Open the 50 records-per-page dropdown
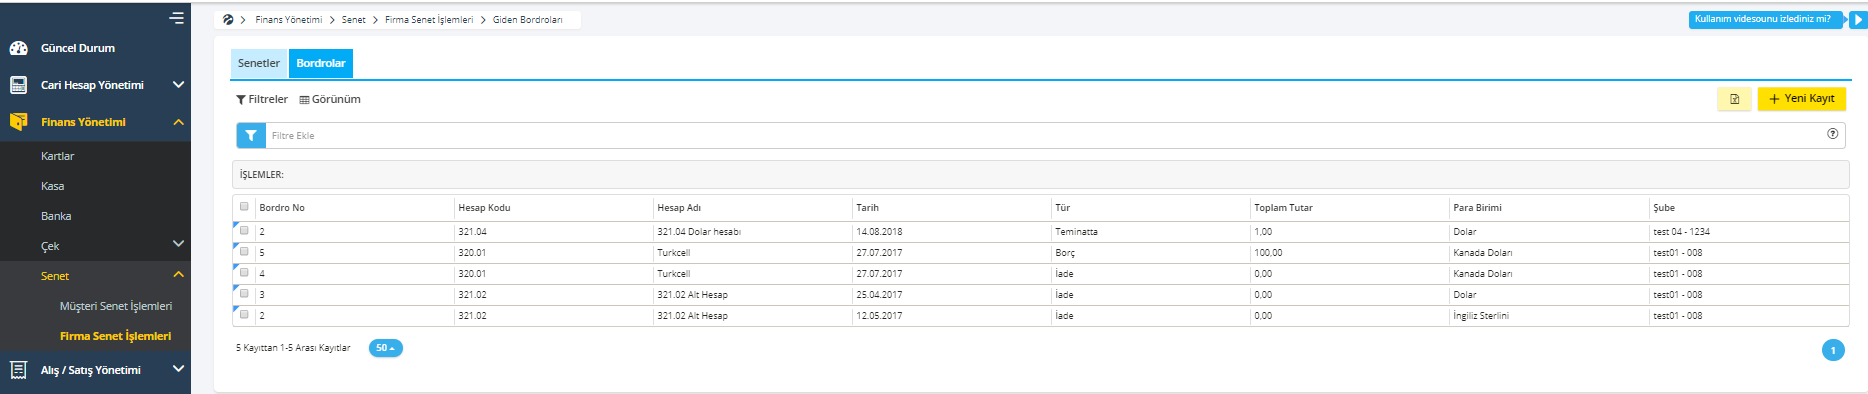 coord(385,348)
